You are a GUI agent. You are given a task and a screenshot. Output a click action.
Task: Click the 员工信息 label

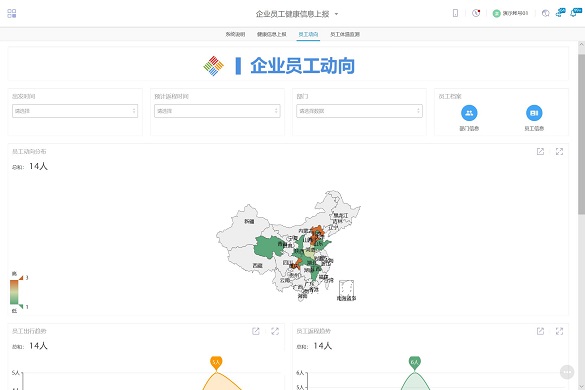point(534,128)
